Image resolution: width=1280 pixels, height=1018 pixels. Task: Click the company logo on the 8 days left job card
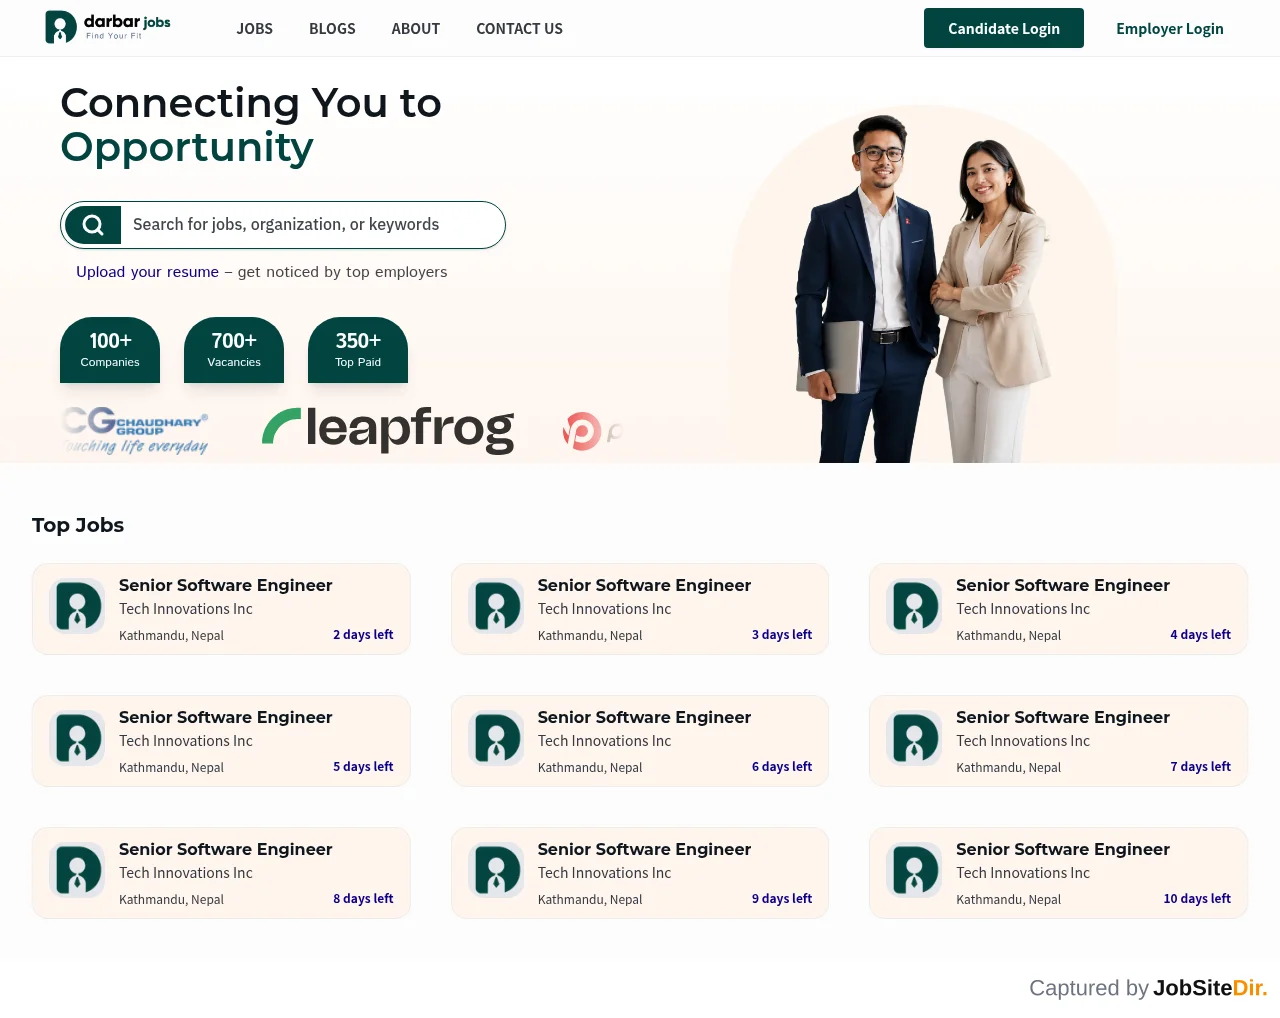pyautogui.click(x=78, y=870)
